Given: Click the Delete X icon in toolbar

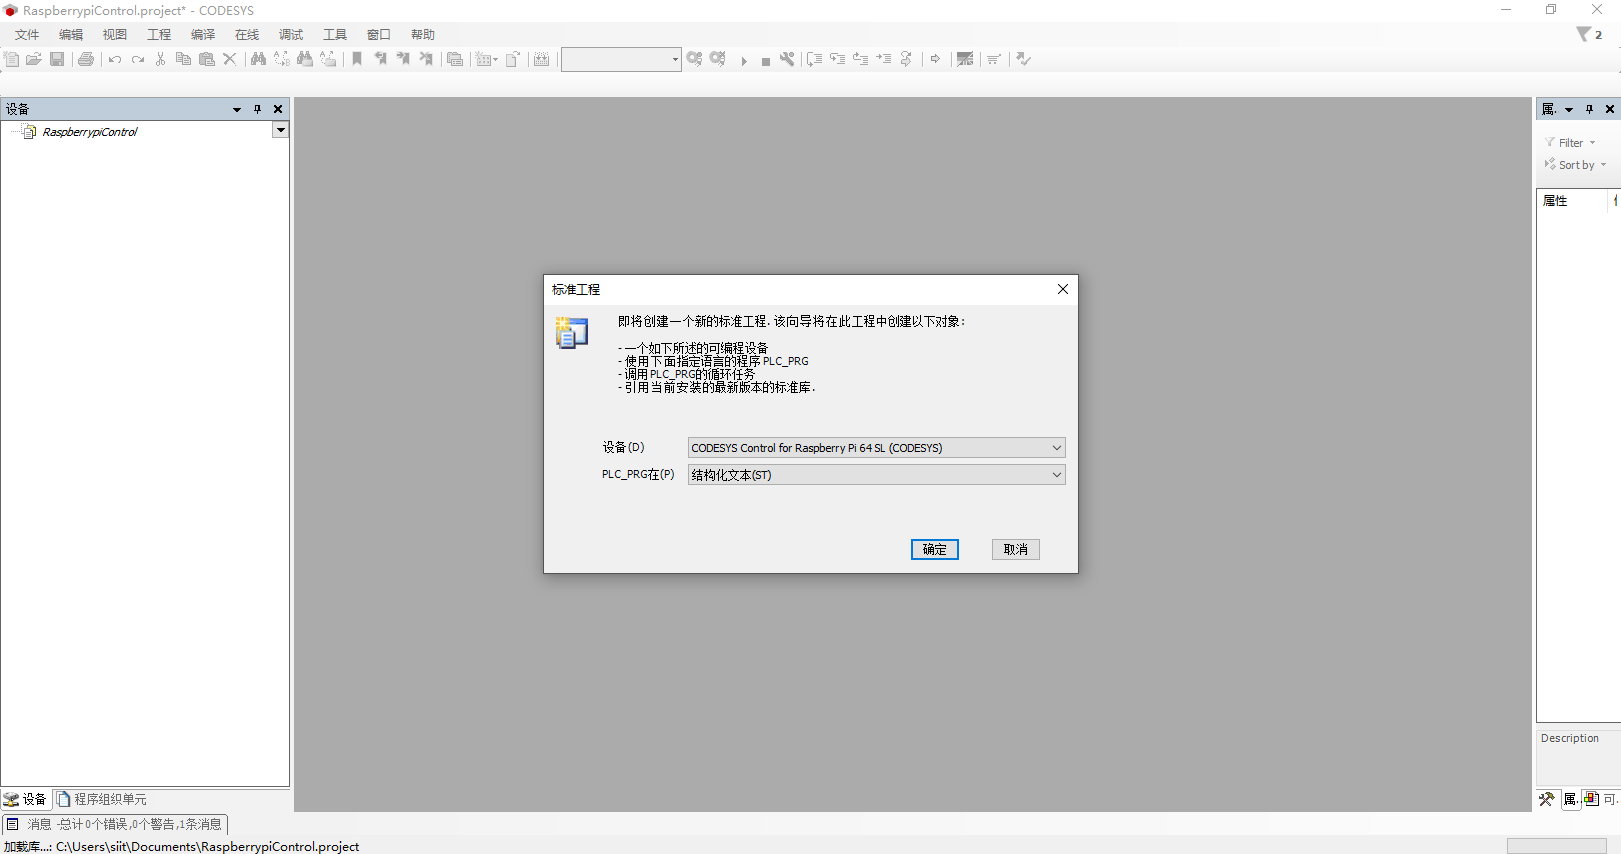Looking at the screenshot, I should coord(229,59).
